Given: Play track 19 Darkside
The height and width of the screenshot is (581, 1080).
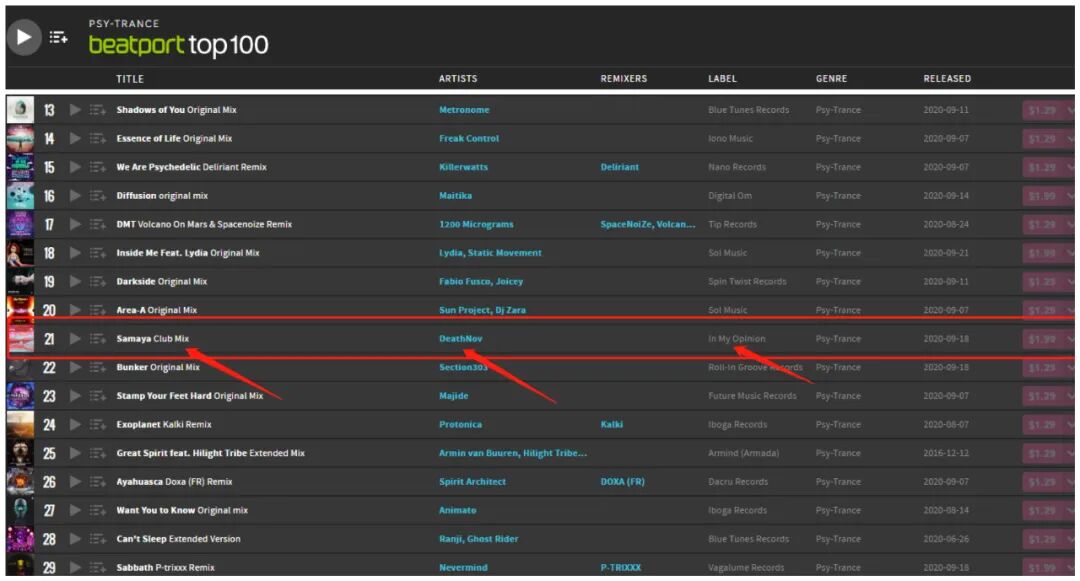Looking at the screenshot, I should pos(75,282).
